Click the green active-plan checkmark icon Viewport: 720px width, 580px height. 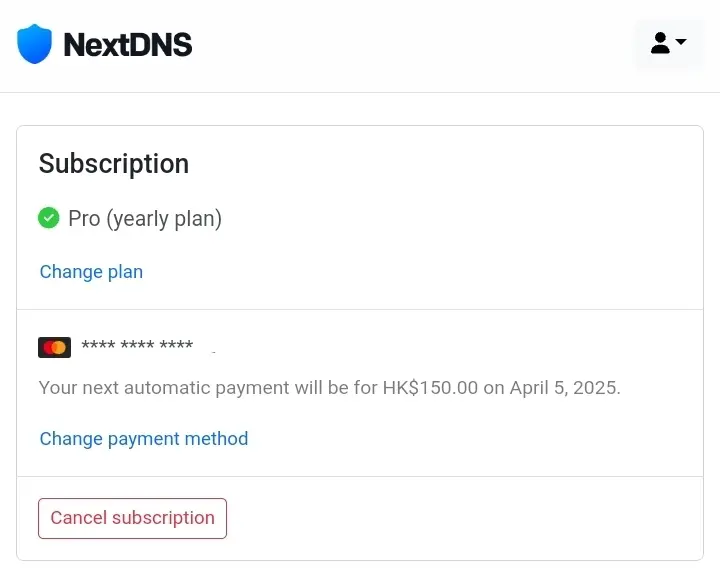tap(49, 218)
